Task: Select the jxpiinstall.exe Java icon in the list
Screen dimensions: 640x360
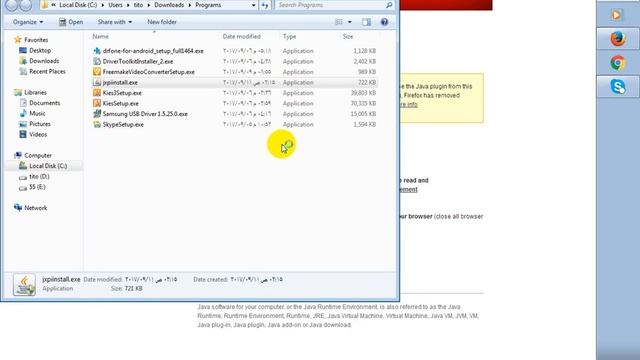Action: point(97,82)
